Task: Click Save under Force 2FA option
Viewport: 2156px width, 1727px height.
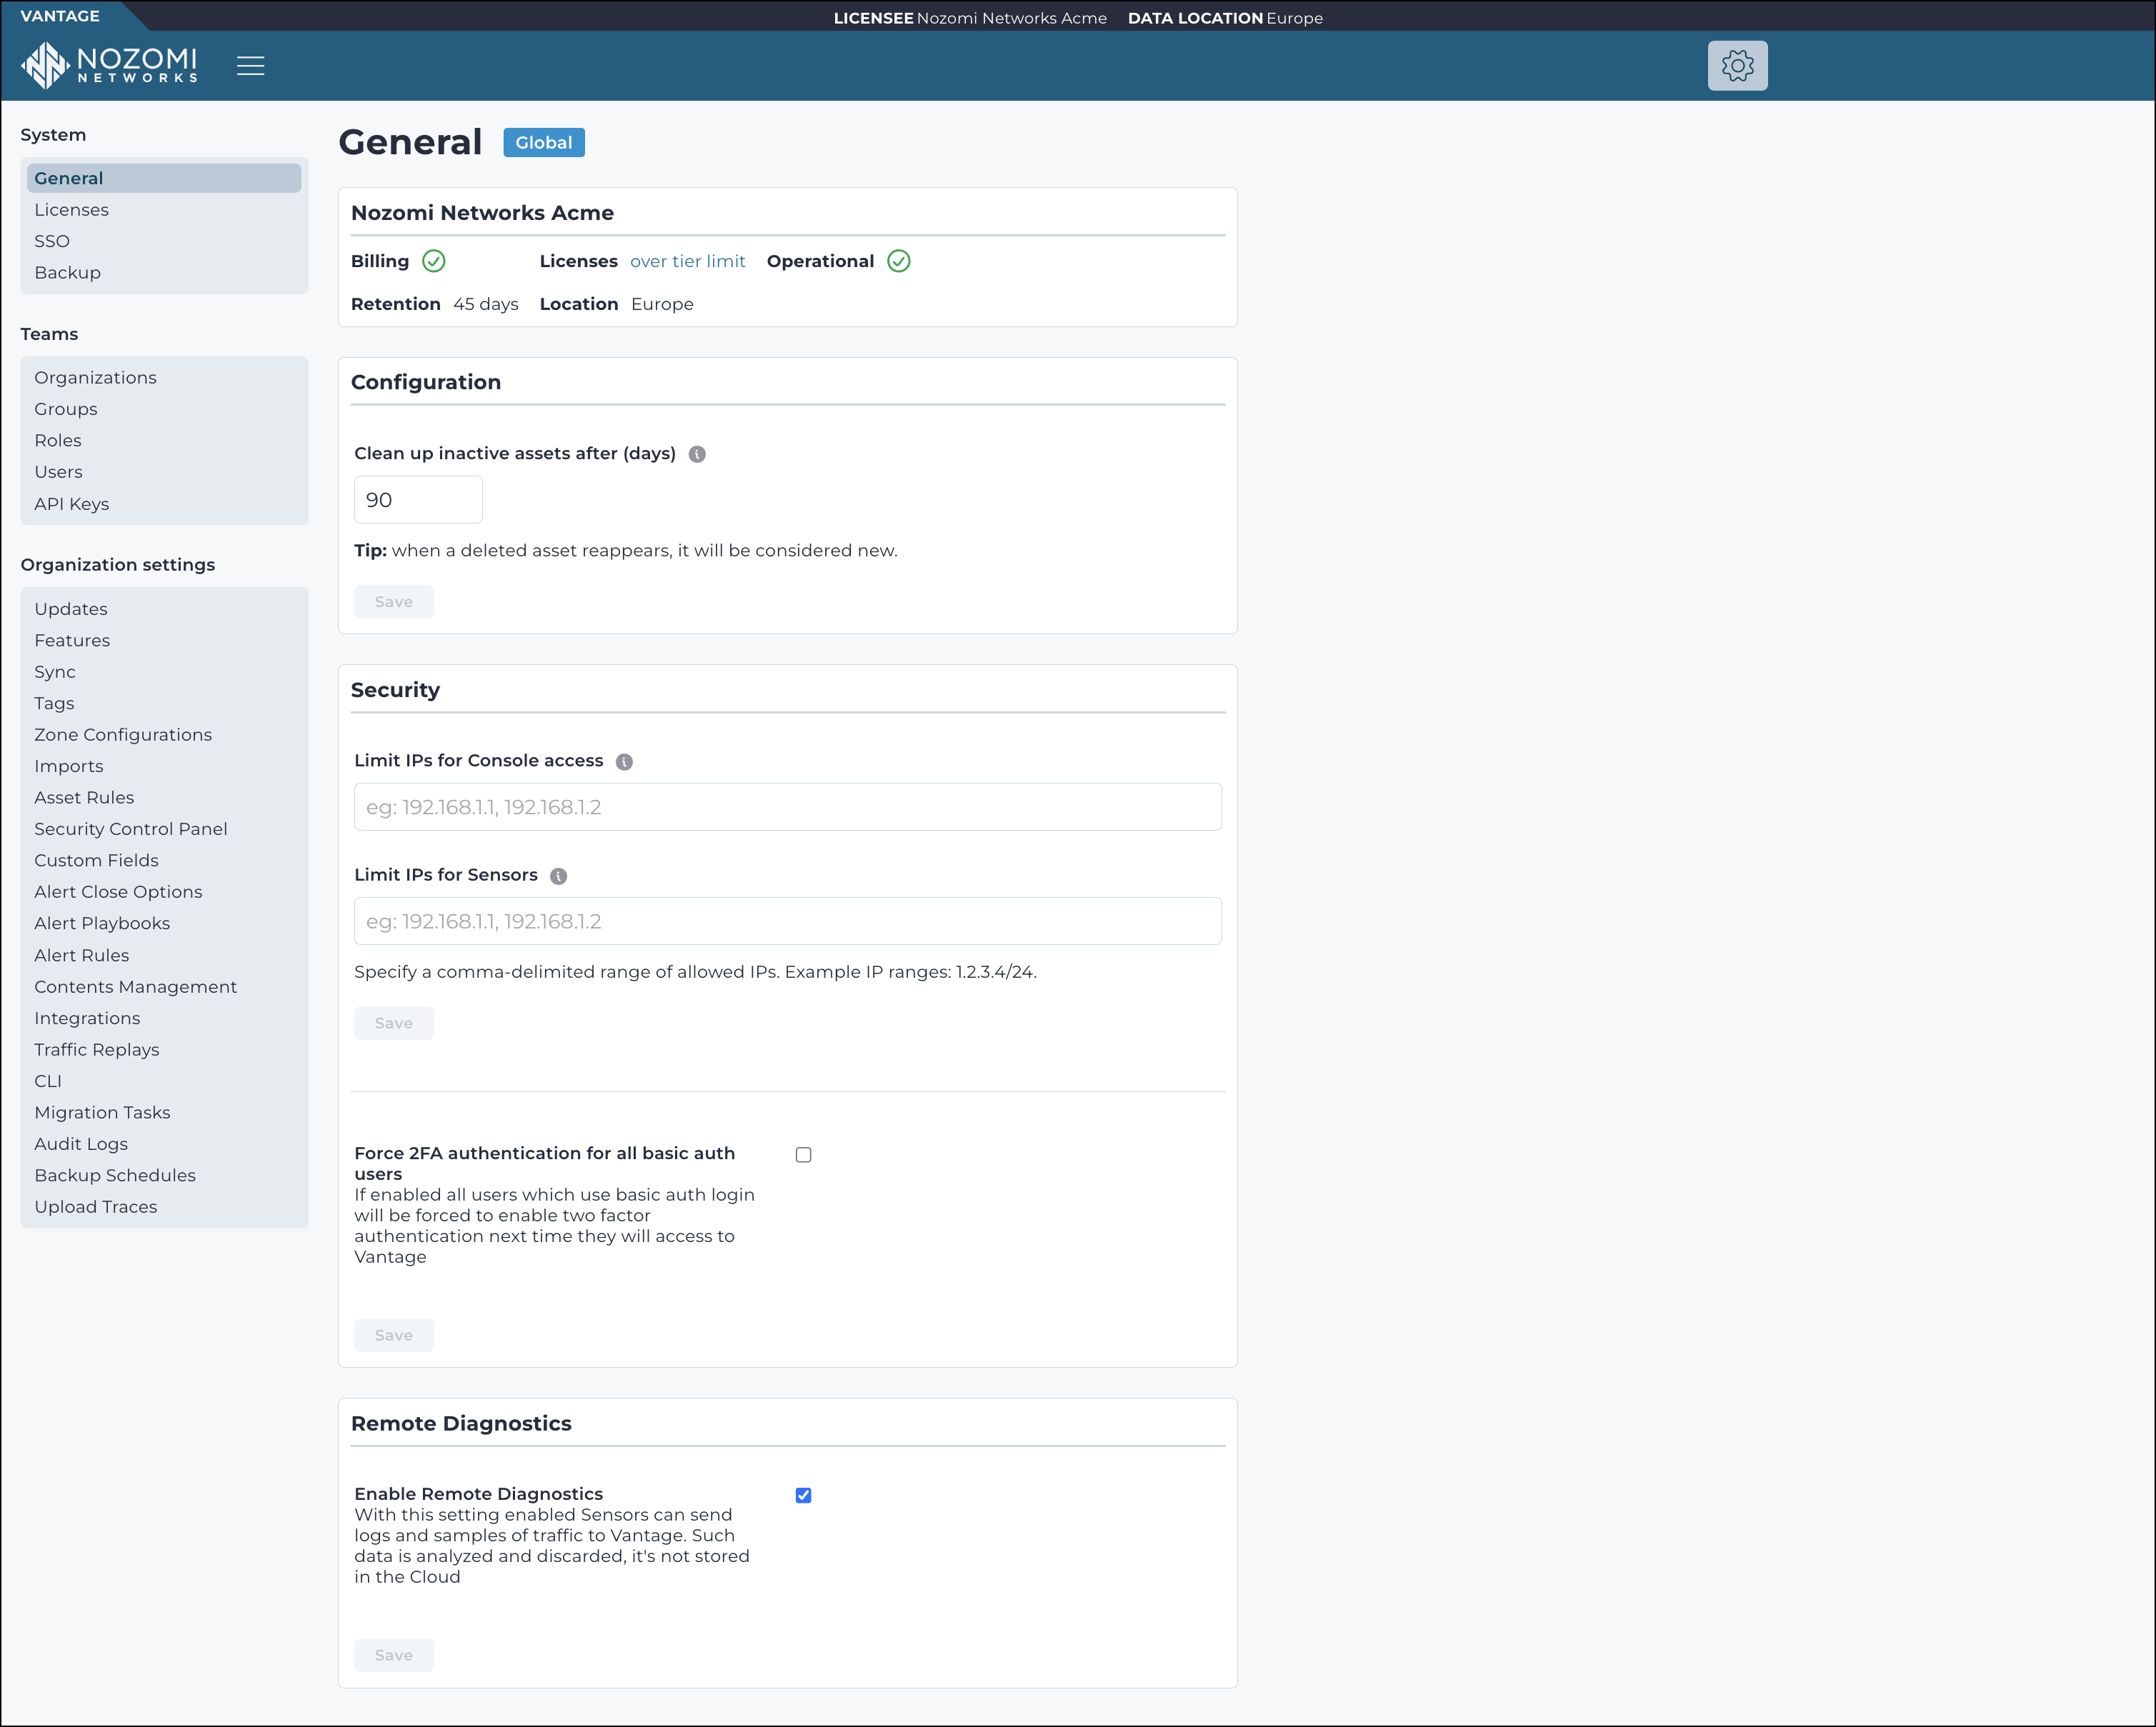Action: coord(393,1335)
